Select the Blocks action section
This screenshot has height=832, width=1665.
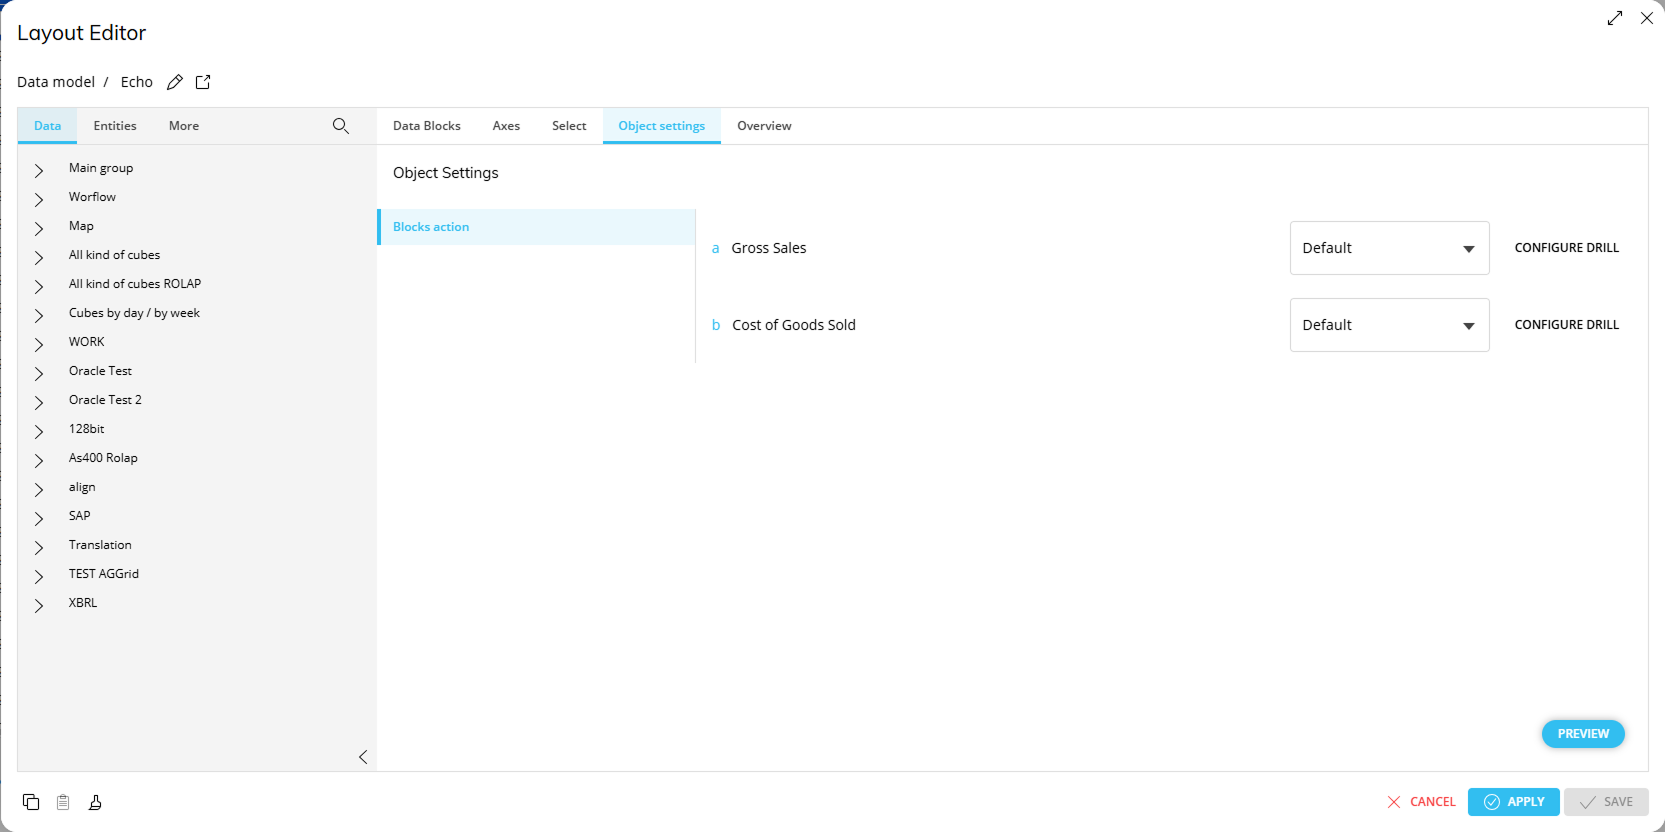click(536, 227)
